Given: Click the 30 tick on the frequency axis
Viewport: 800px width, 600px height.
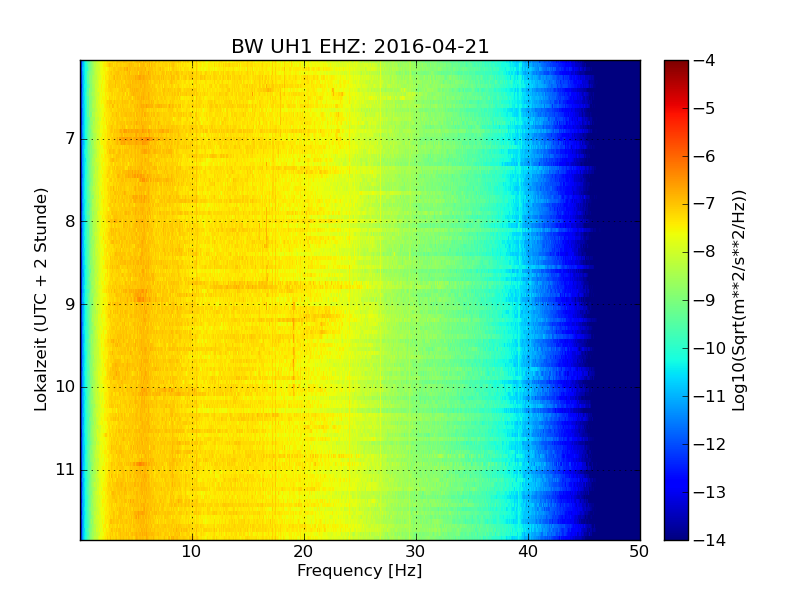Looking at the screenshot, I should (416, 551).
